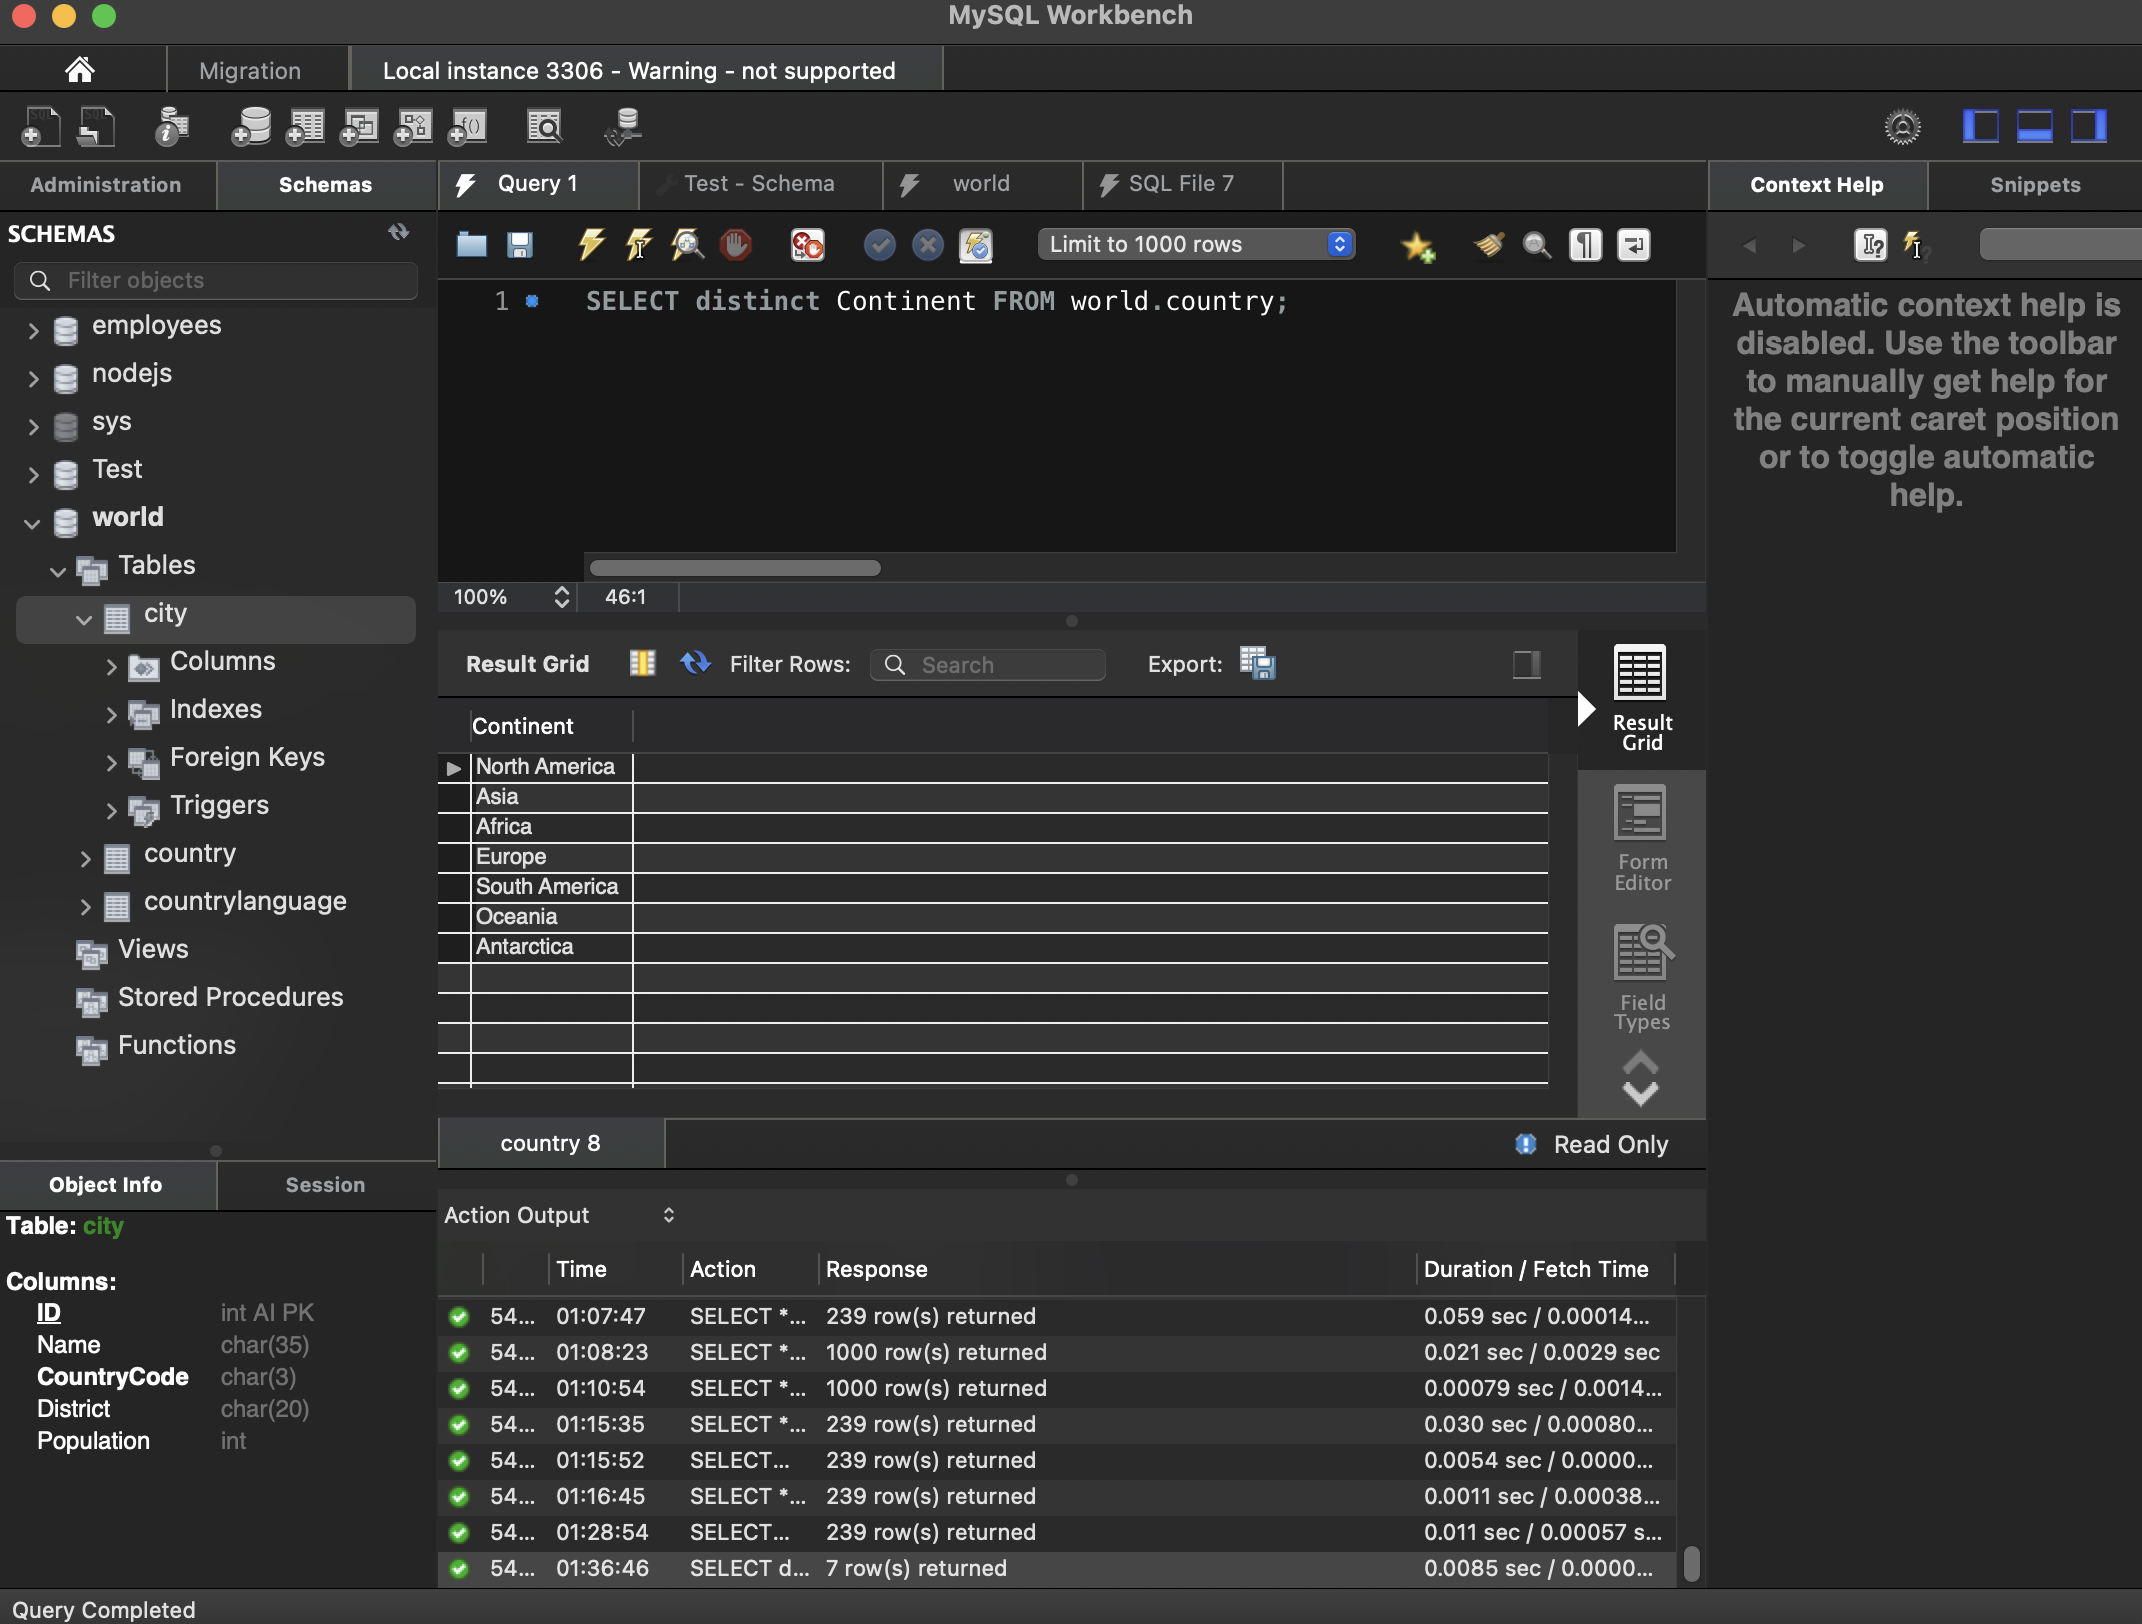Toggle the left sidebar panel
The image size is (2142, 1624).
(x=1980, y=127)
